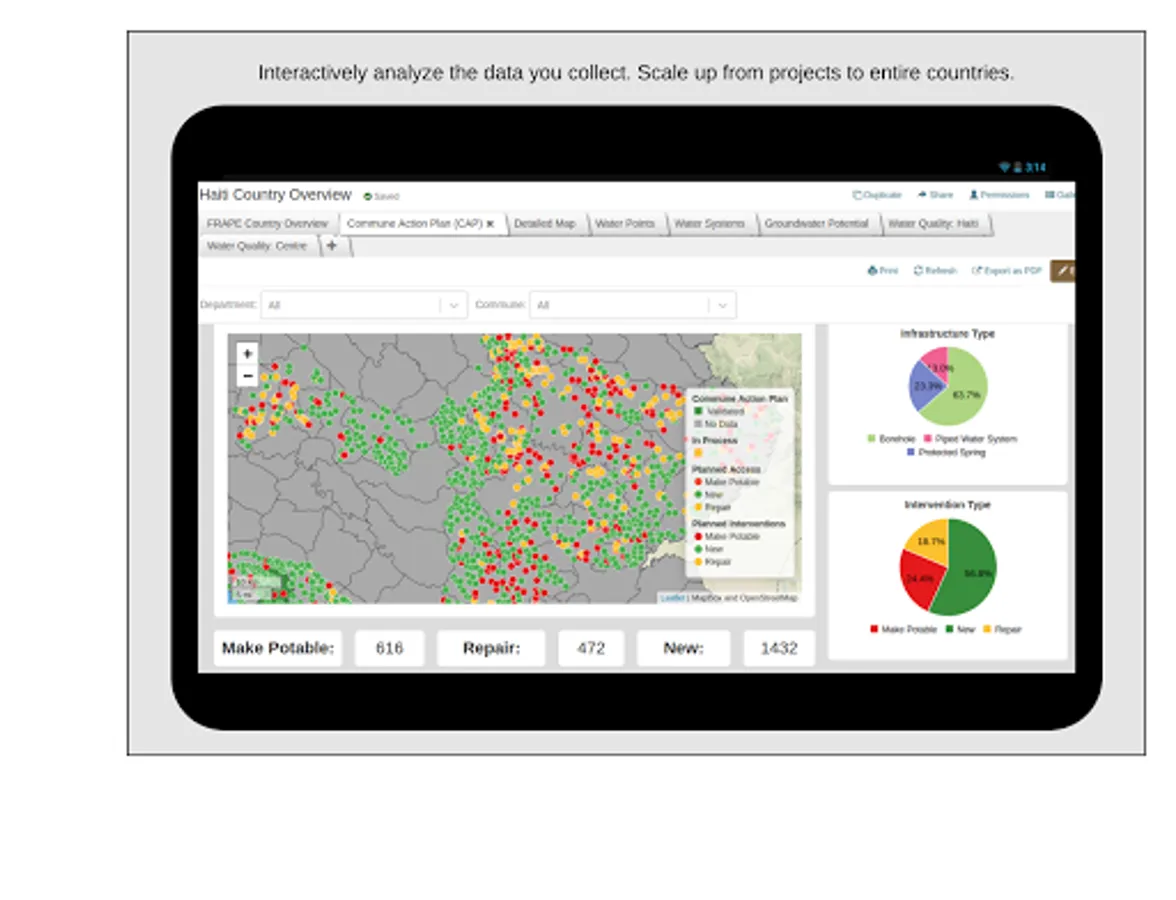
Task: Click the green Saved indicator
Action: pos(381,196)
